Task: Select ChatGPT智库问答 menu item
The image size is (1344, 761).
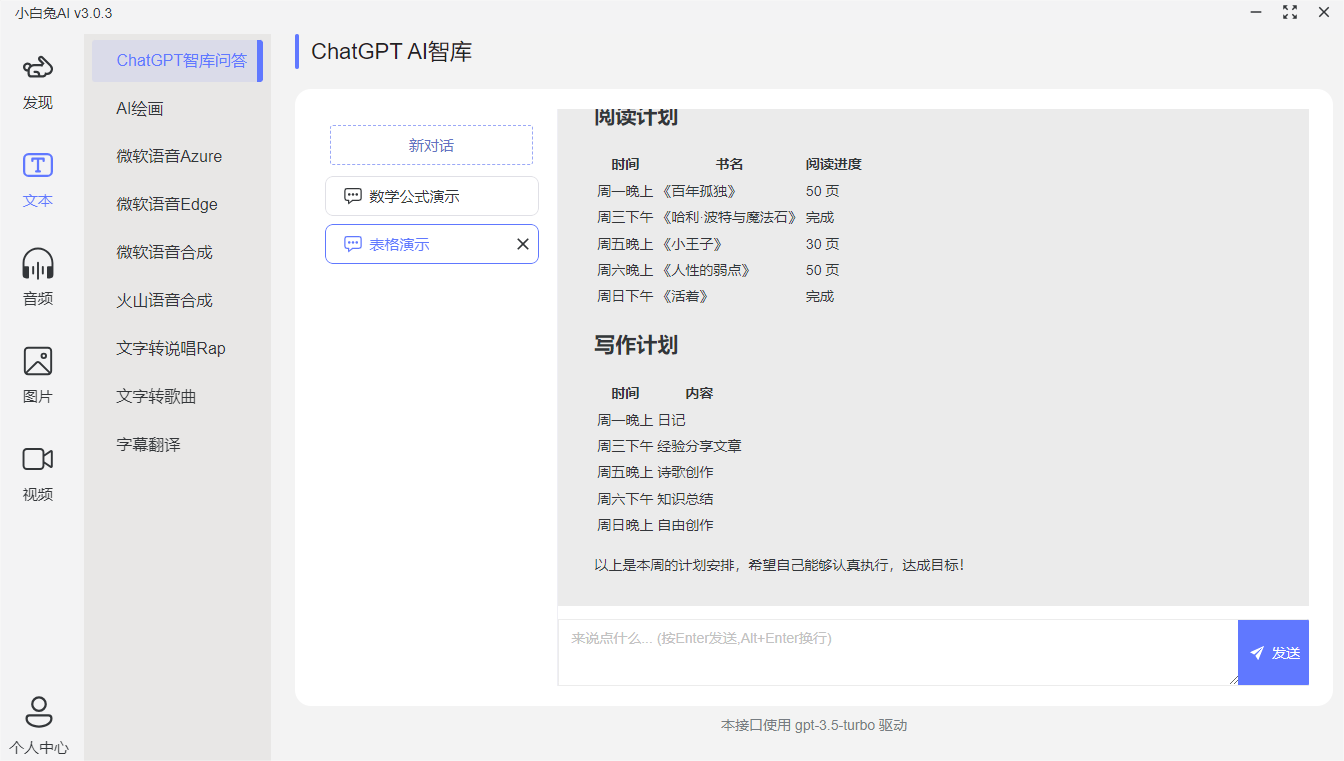Action: pos(178,60)
